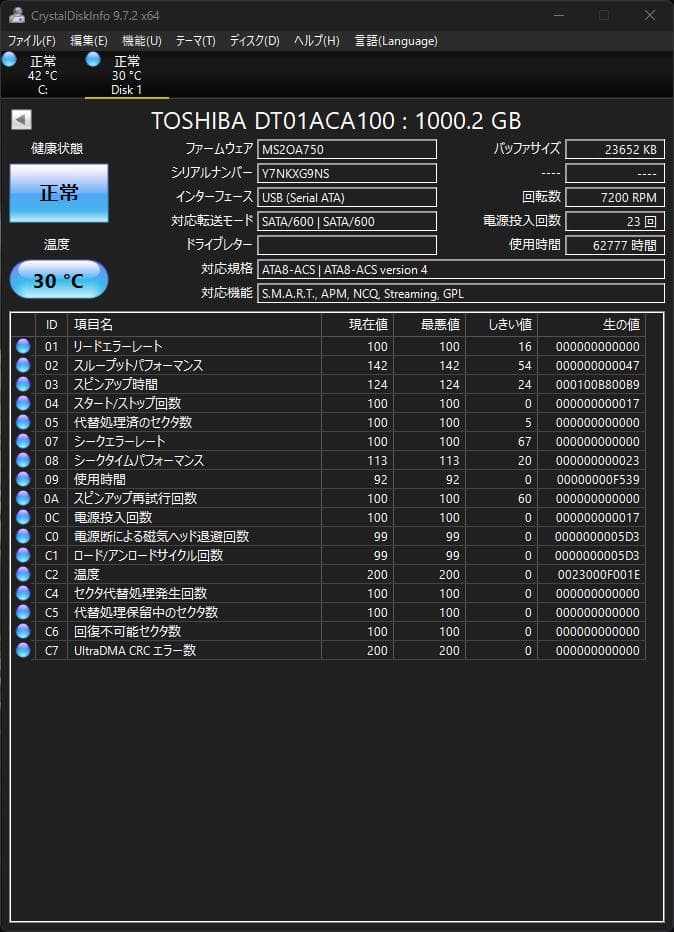The width and height of the screenshot is (674, 932).
Task: Click the rotation rate field 7200 RPM
Action: coord(615,197)
